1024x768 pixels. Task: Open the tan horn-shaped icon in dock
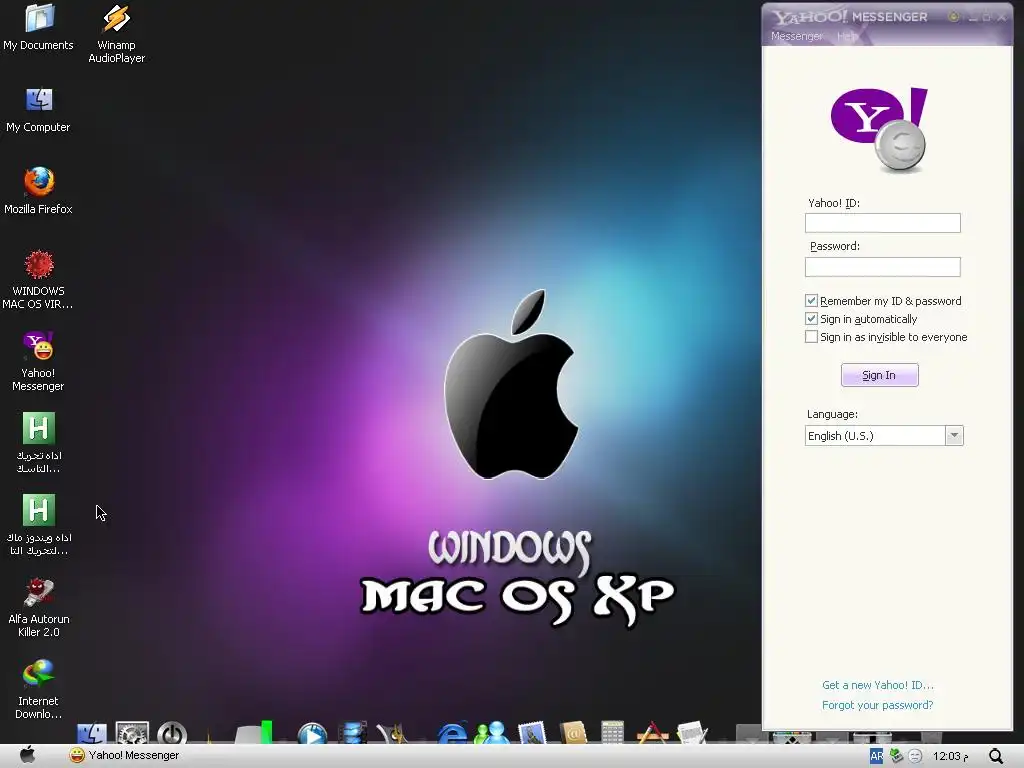(392, 733)
